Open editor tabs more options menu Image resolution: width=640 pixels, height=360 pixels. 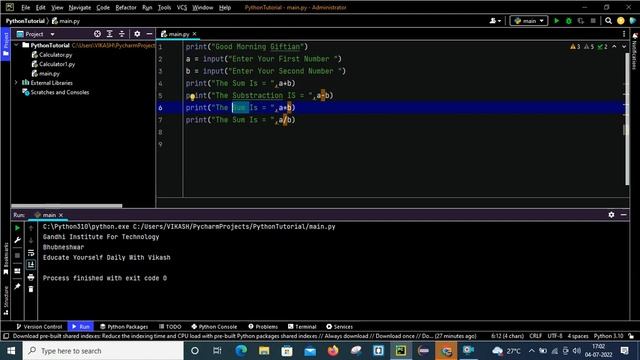(624, 34)
